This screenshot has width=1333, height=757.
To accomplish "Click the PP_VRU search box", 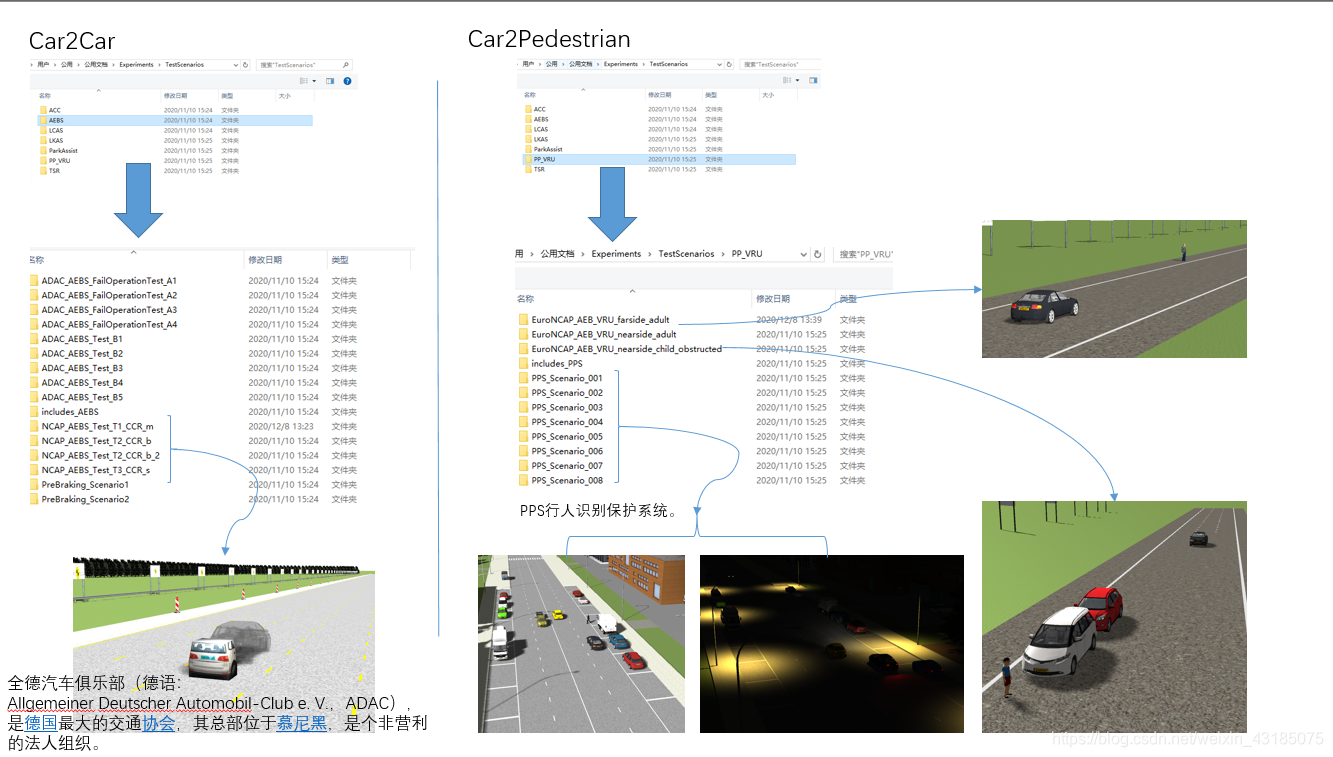I will tap(863, 254).
